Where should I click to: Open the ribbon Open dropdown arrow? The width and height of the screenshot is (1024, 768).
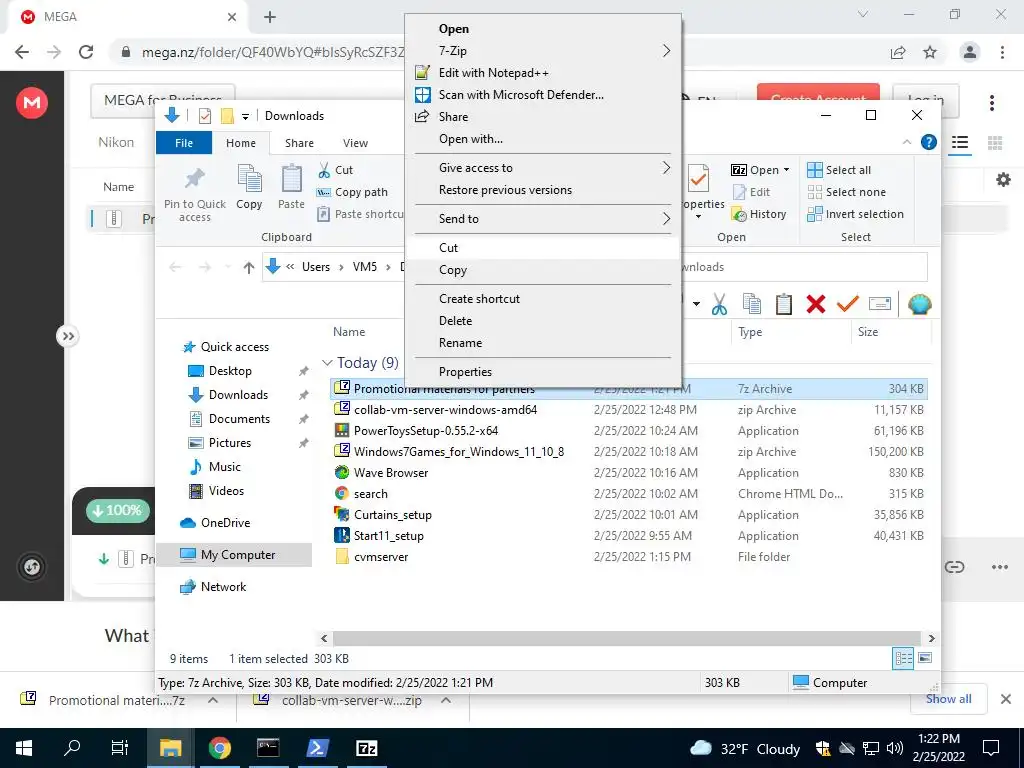tap(786, 170)
